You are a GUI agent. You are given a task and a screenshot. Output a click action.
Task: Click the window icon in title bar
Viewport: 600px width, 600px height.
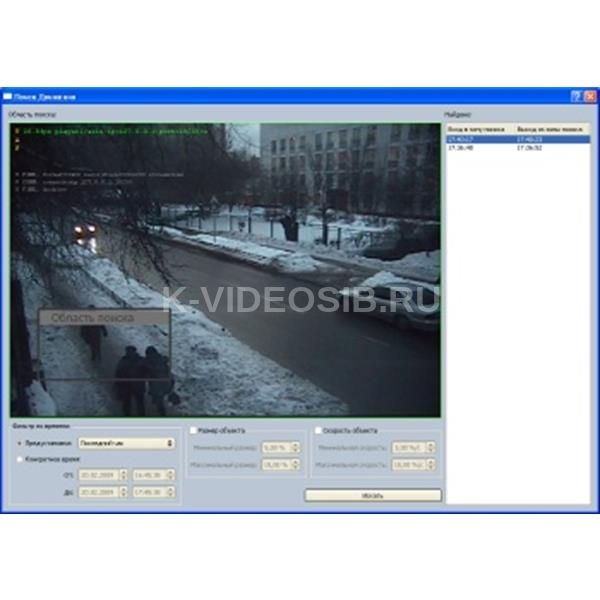coord(8,97)
